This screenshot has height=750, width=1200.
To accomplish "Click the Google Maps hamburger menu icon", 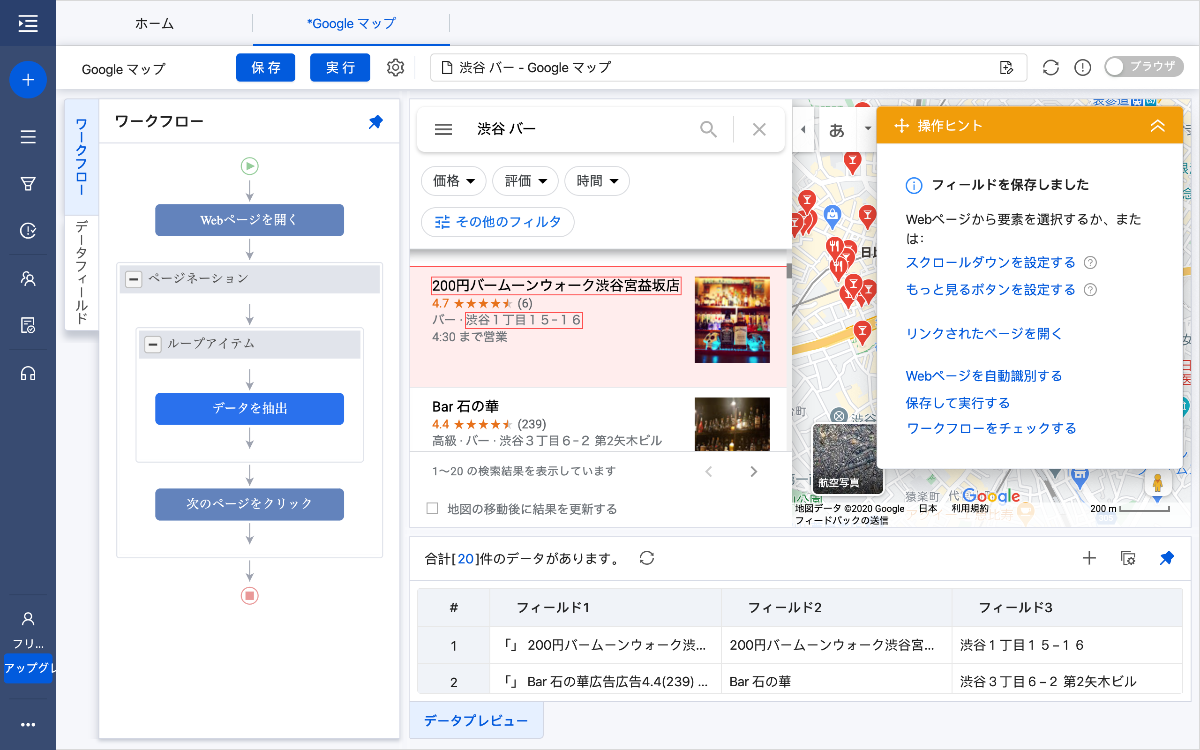I will tap(444, 129).
